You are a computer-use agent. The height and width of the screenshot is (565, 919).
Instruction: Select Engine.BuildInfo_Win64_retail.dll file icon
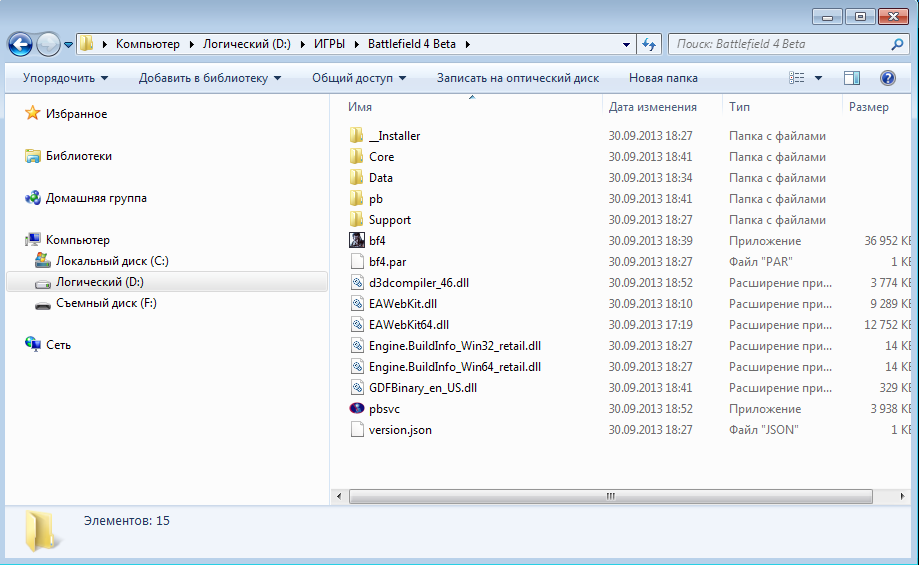tap(356, 367)
